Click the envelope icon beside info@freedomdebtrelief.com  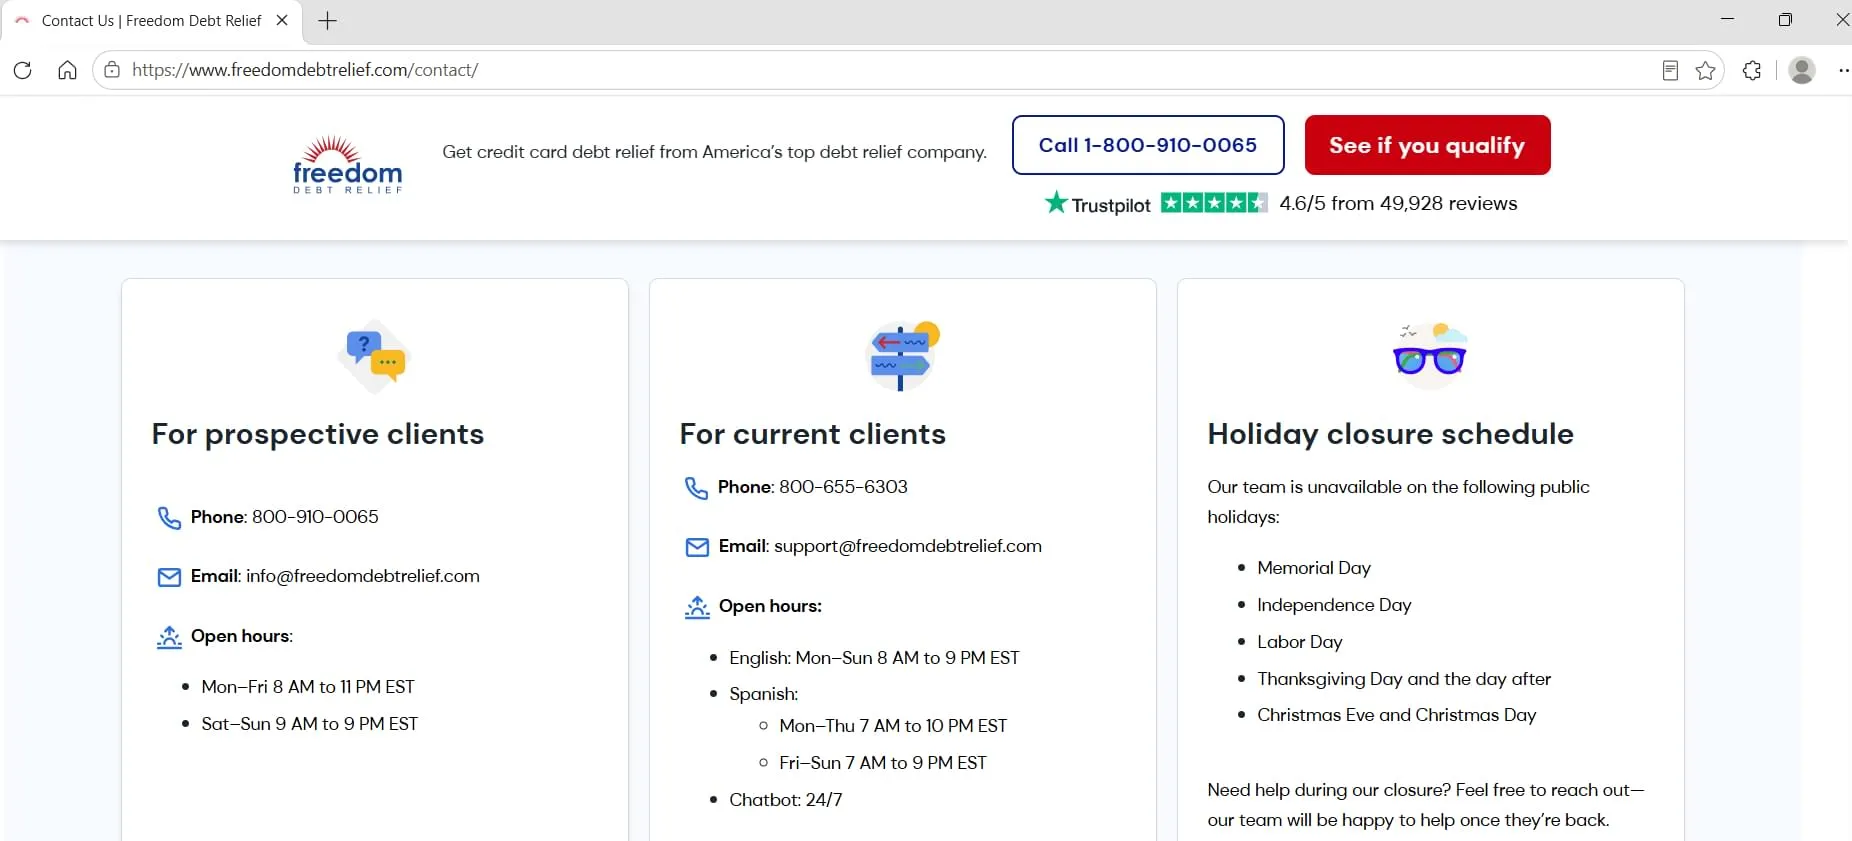coord(169,577)
